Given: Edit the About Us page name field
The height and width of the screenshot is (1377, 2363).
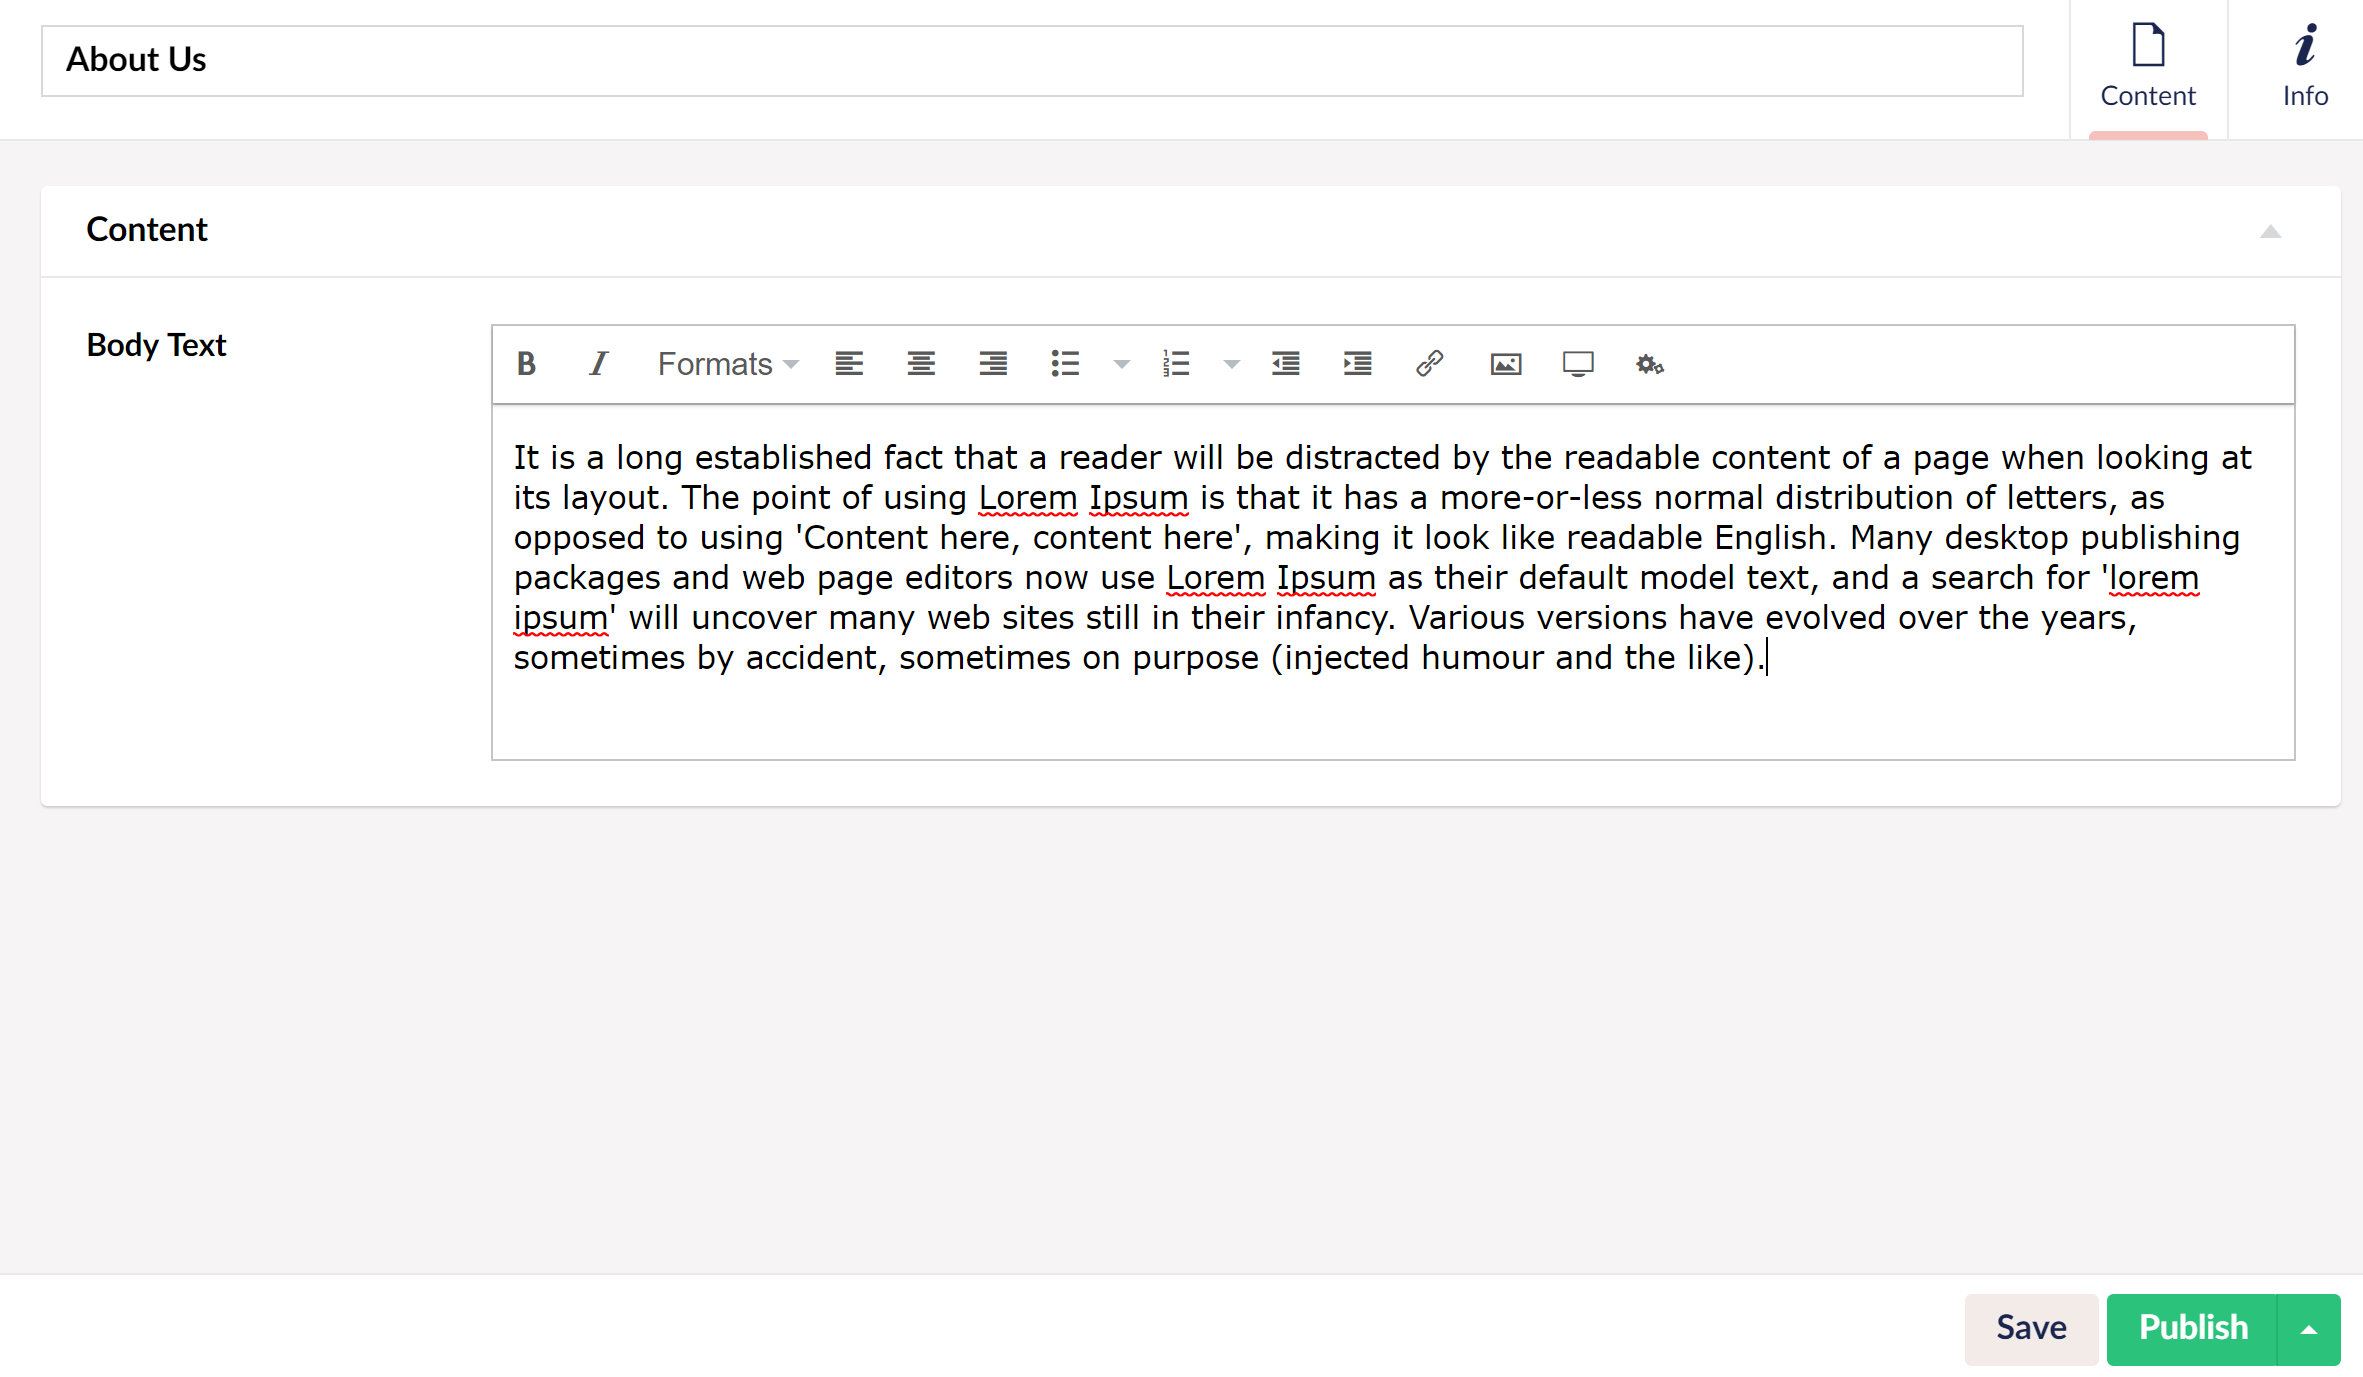Looking at the screenshot, I should 1031,61.
